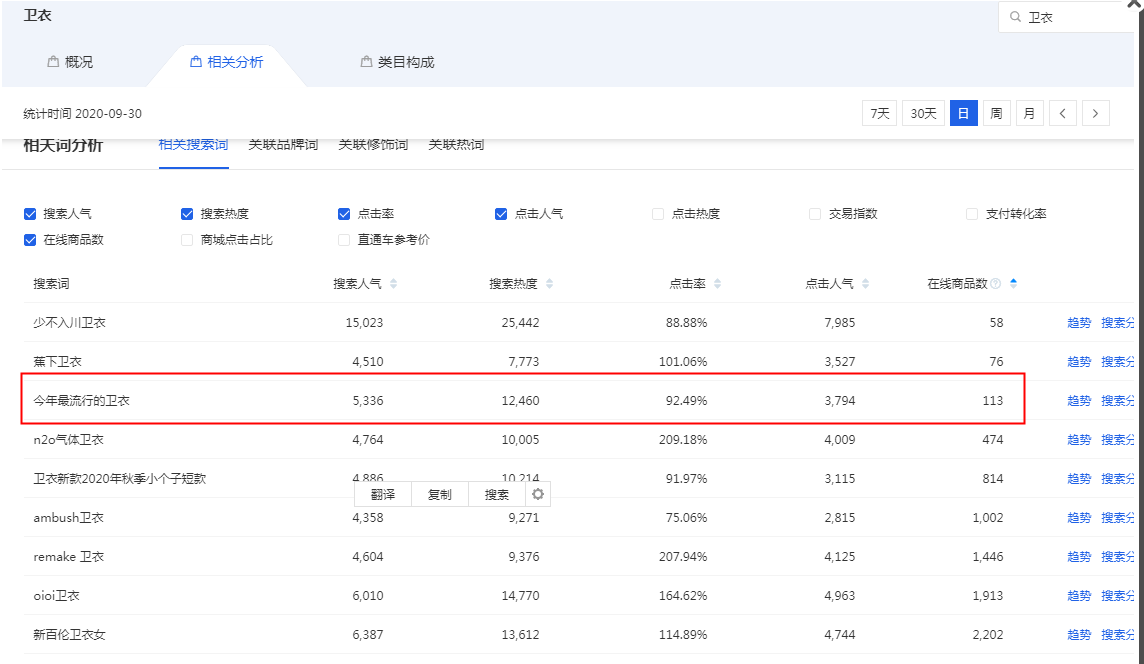Uncheck the 在线商品数 checkbox
The width and height of the screenshot is (1144, 664).
pyautogui.click(x=30, y=240)
